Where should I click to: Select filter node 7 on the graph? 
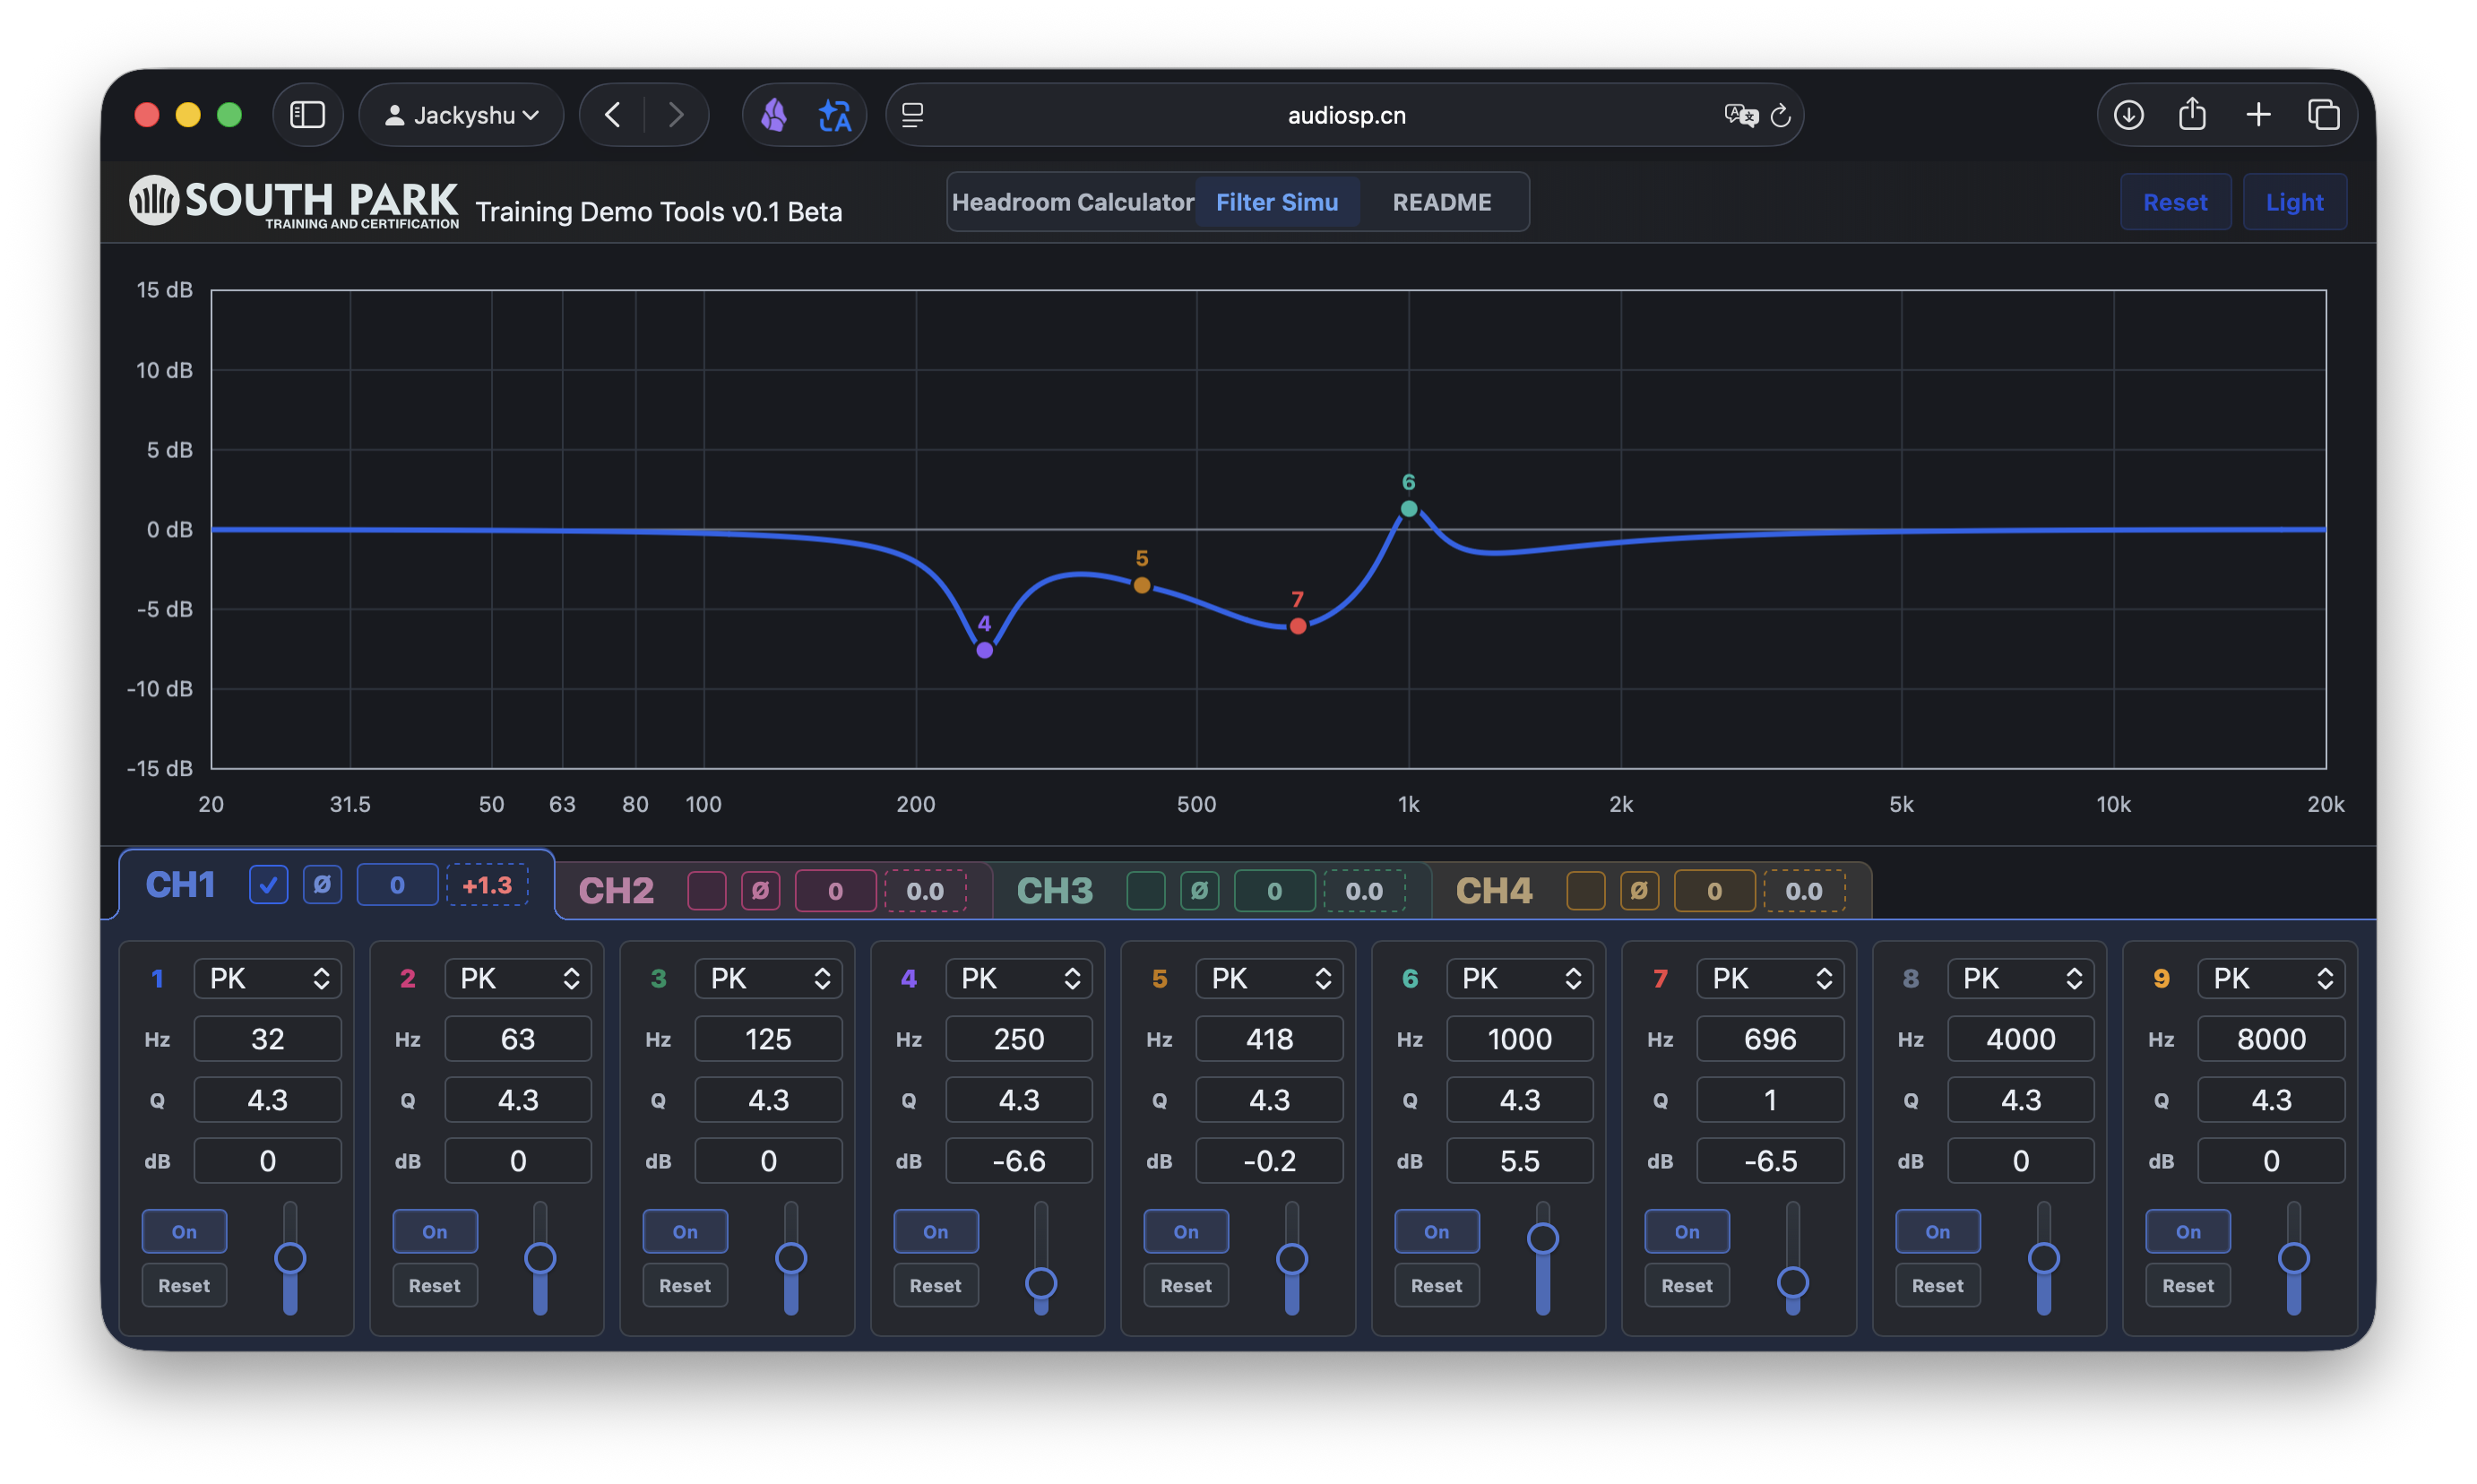point(1297,626)
